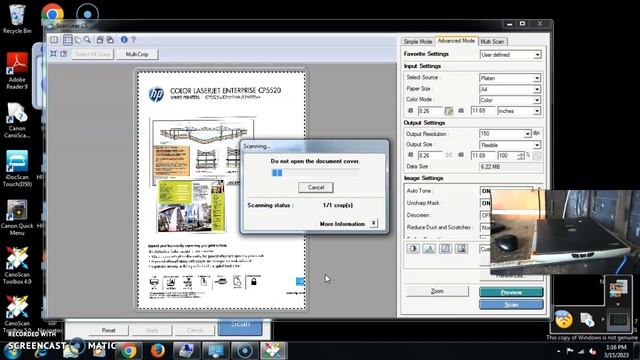Open the help question mark icon

tap(133, 40)
